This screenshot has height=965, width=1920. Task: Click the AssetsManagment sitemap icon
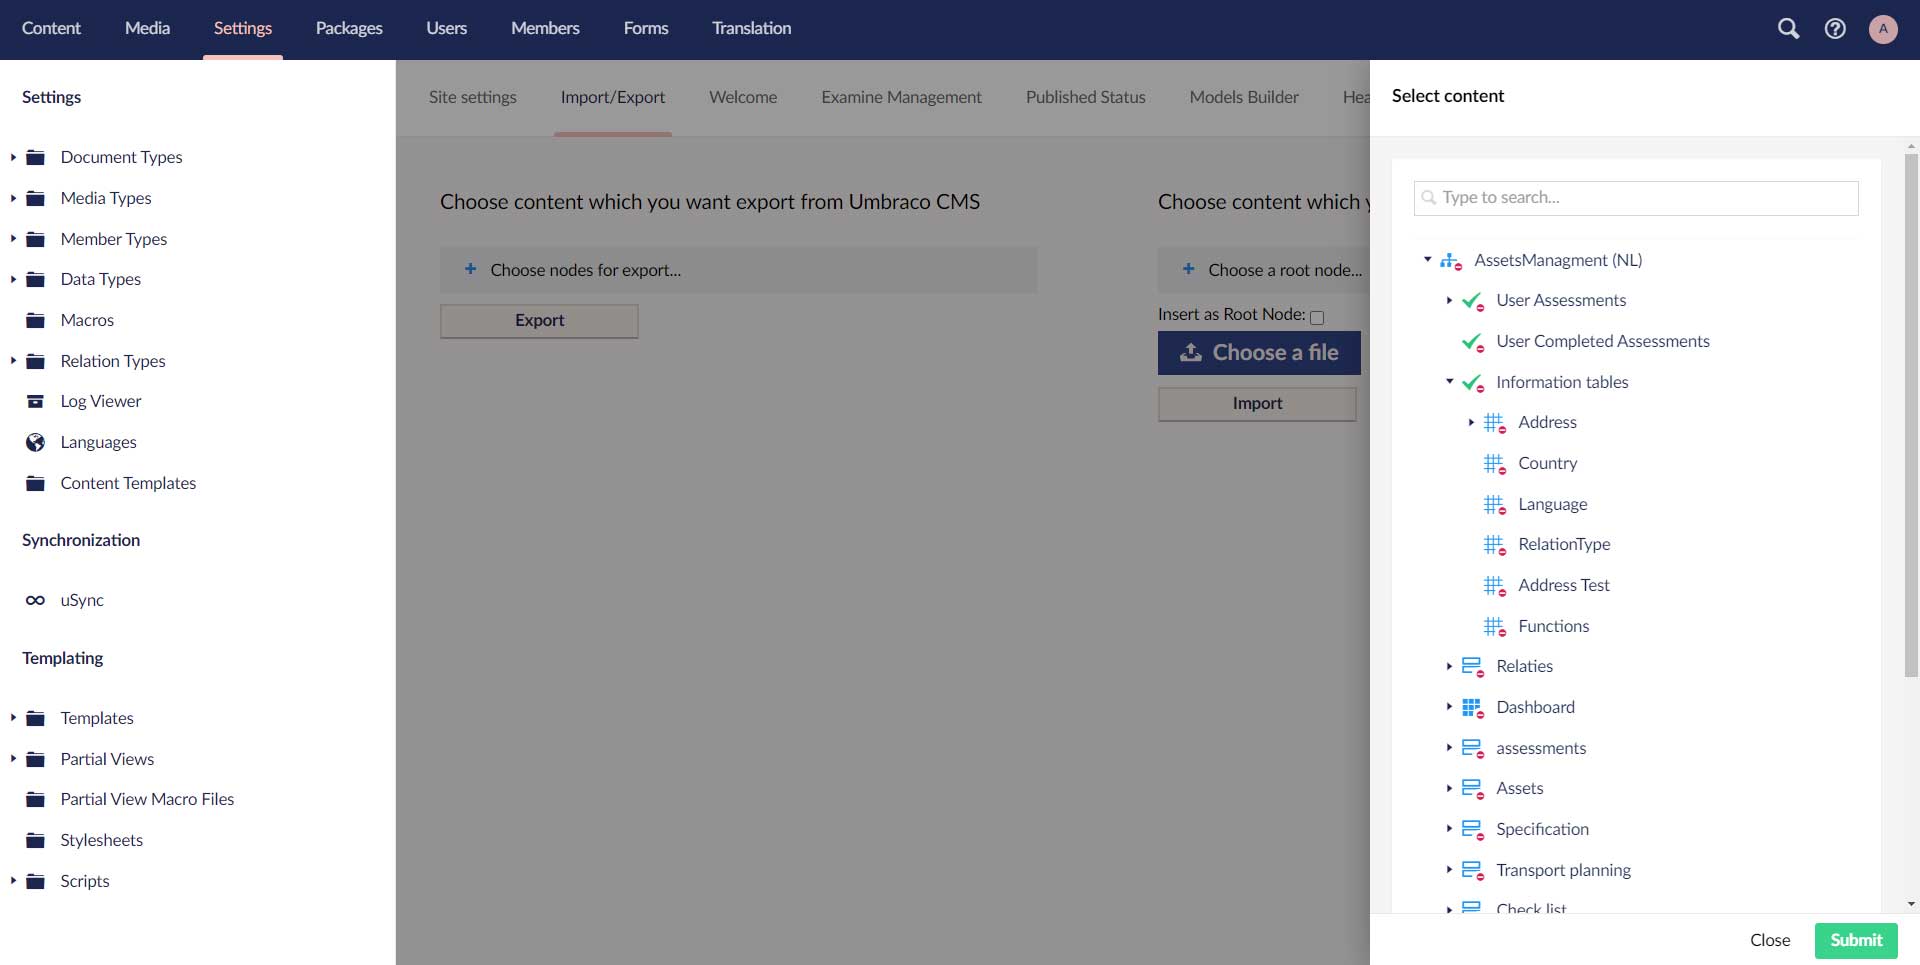1451,261
